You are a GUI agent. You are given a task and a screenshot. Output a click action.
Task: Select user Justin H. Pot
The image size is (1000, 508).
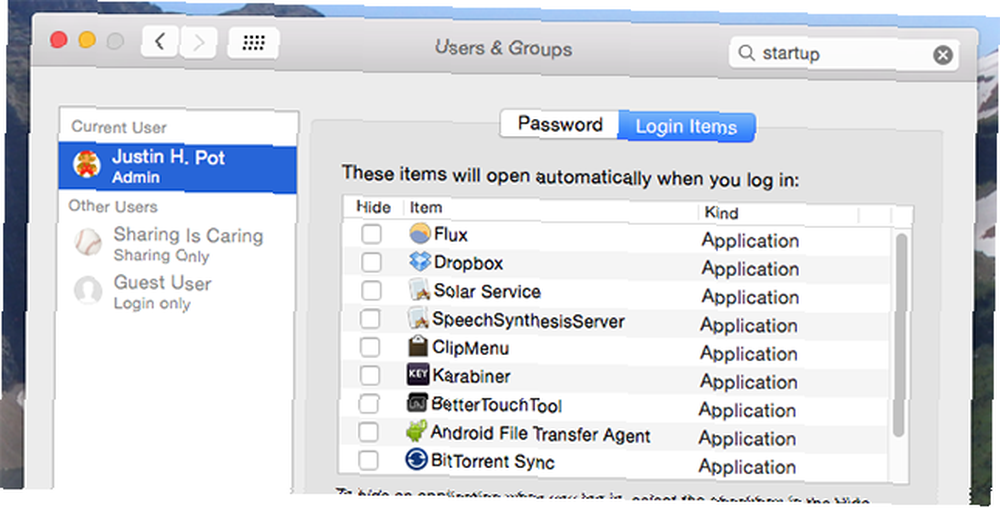178,166
